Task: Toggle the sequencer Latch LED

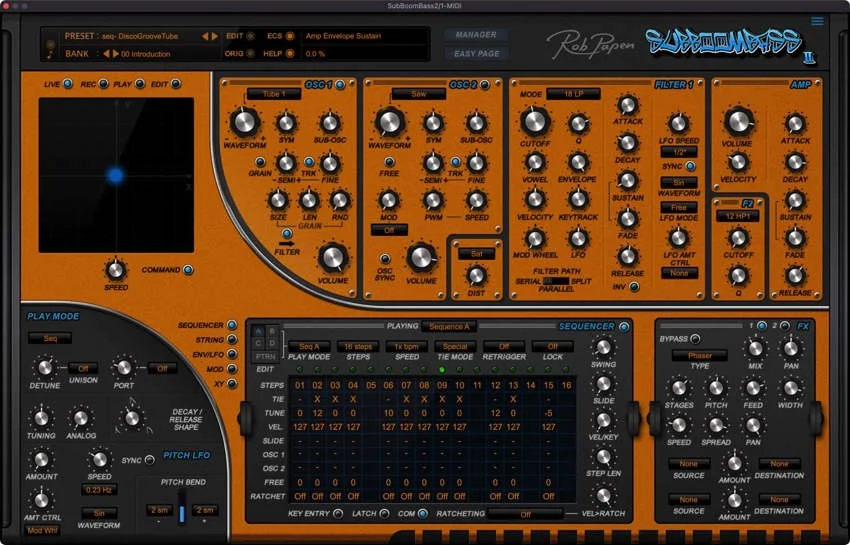Action: tap(384, 514)
